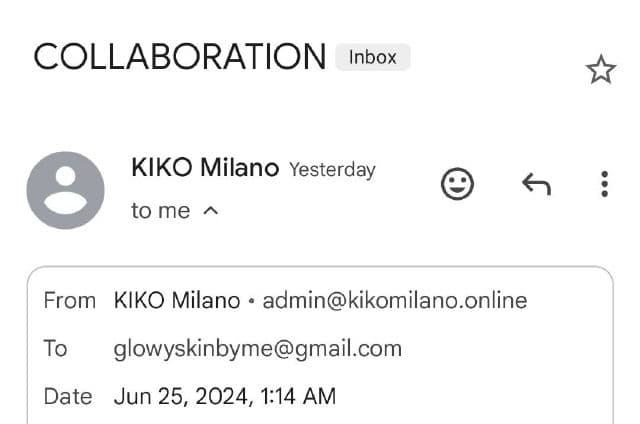This screenshot has width=640, height=424.
Task: Tap the "Date" field label
Action: [x=68, y=396]
